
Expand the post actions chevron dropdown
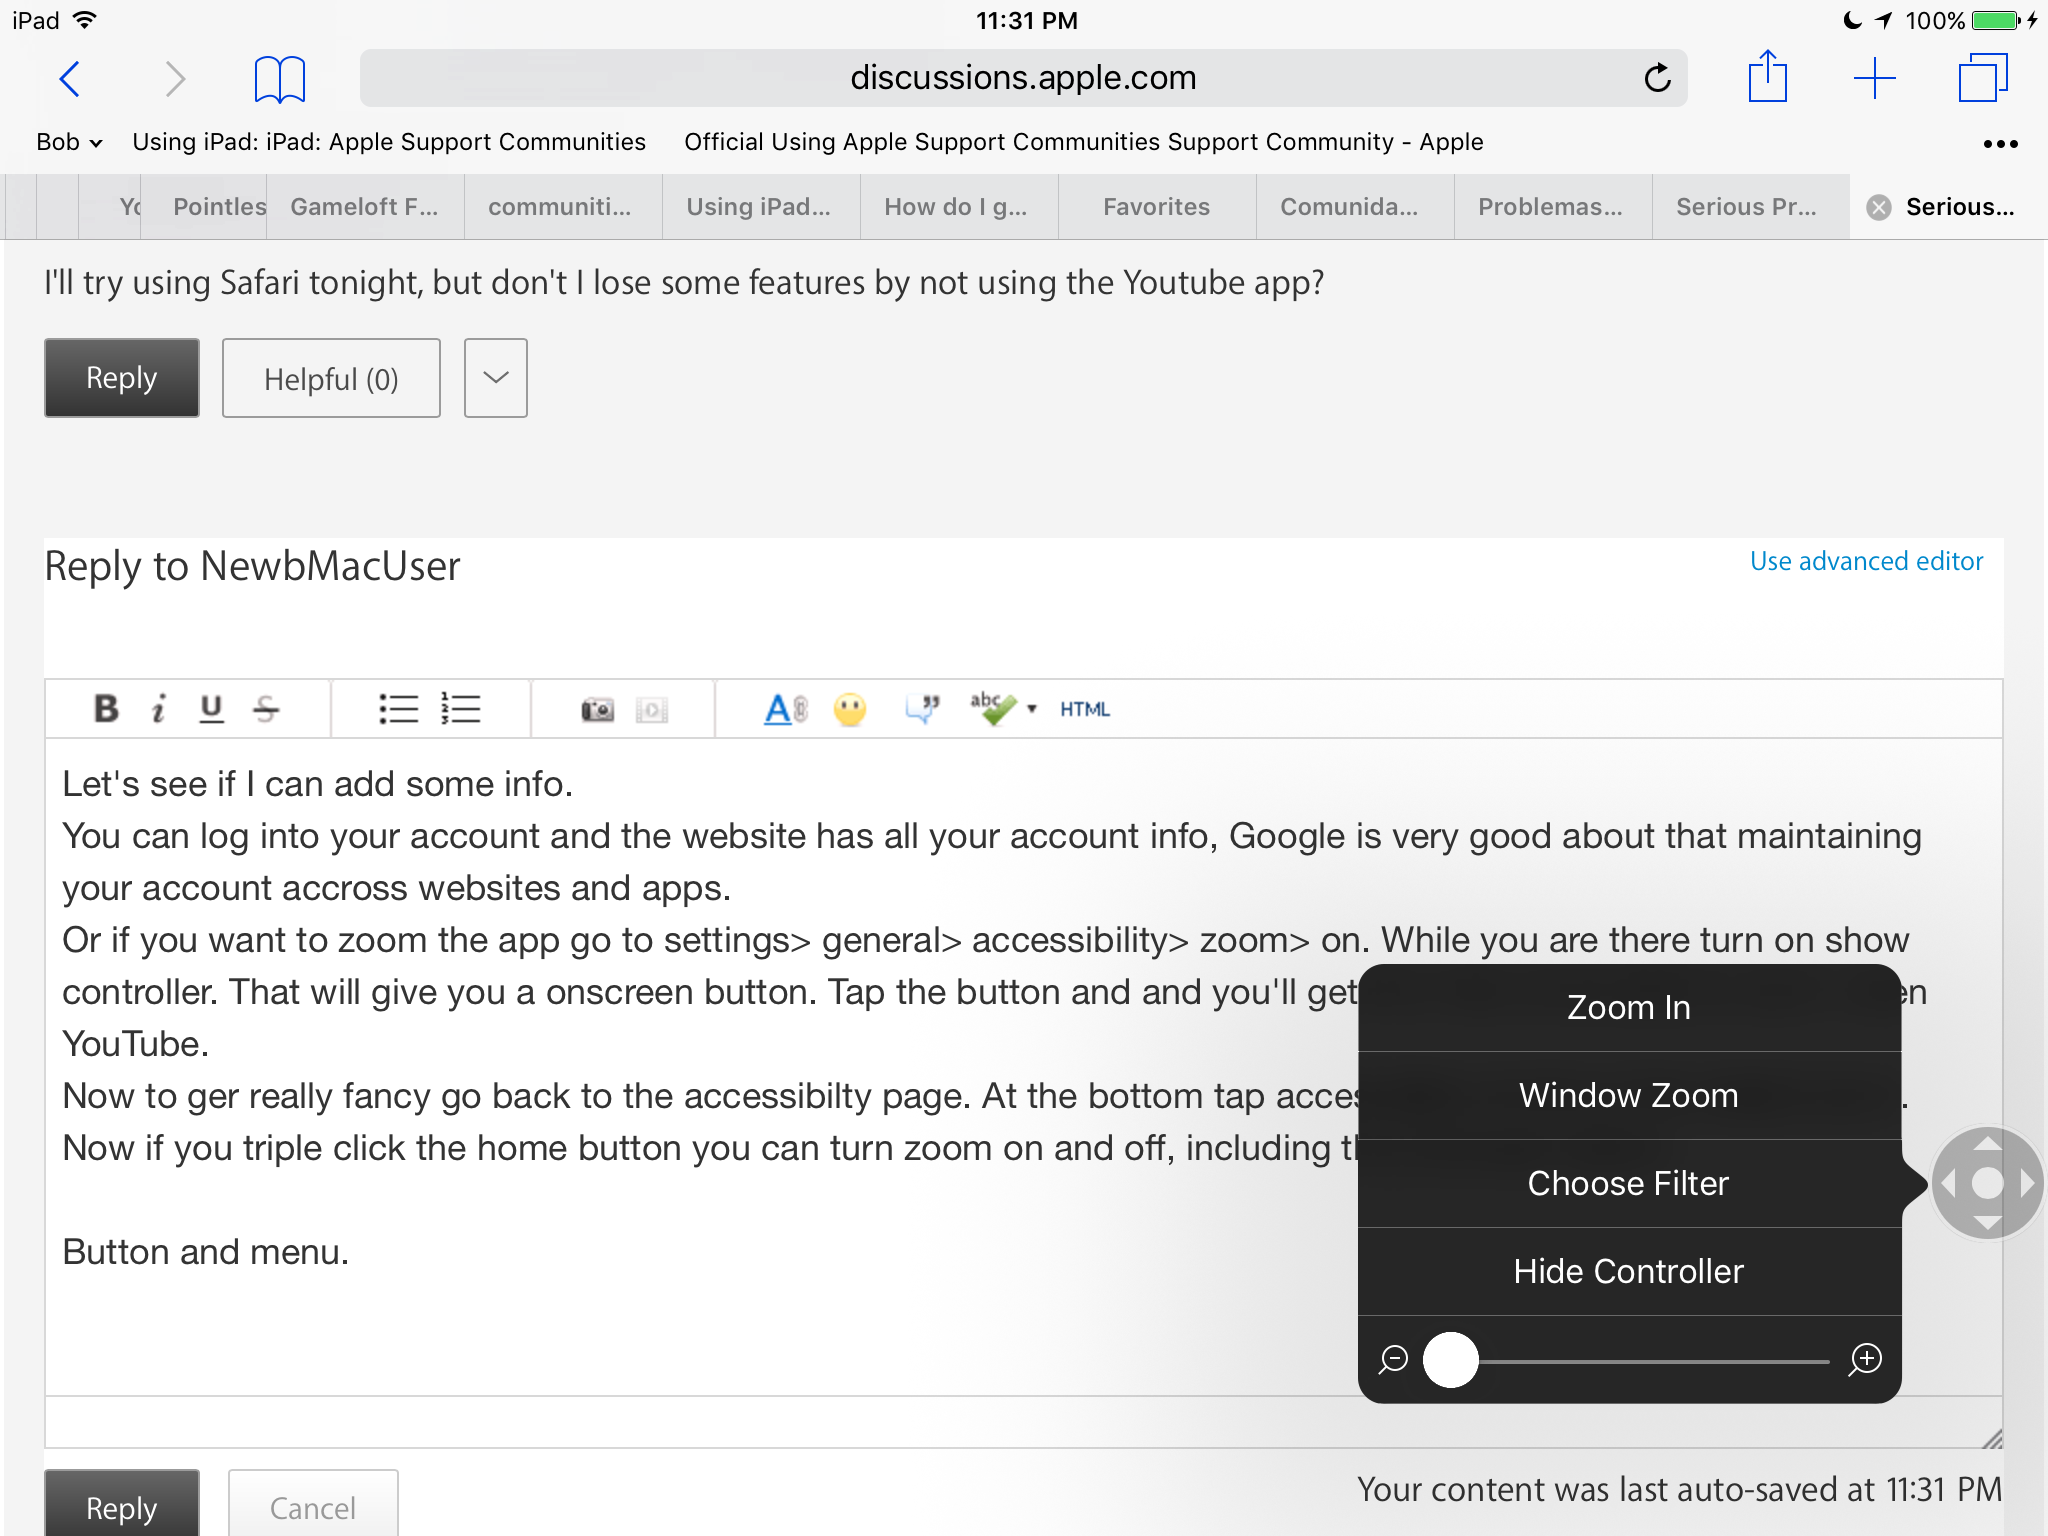pos(495,378)
